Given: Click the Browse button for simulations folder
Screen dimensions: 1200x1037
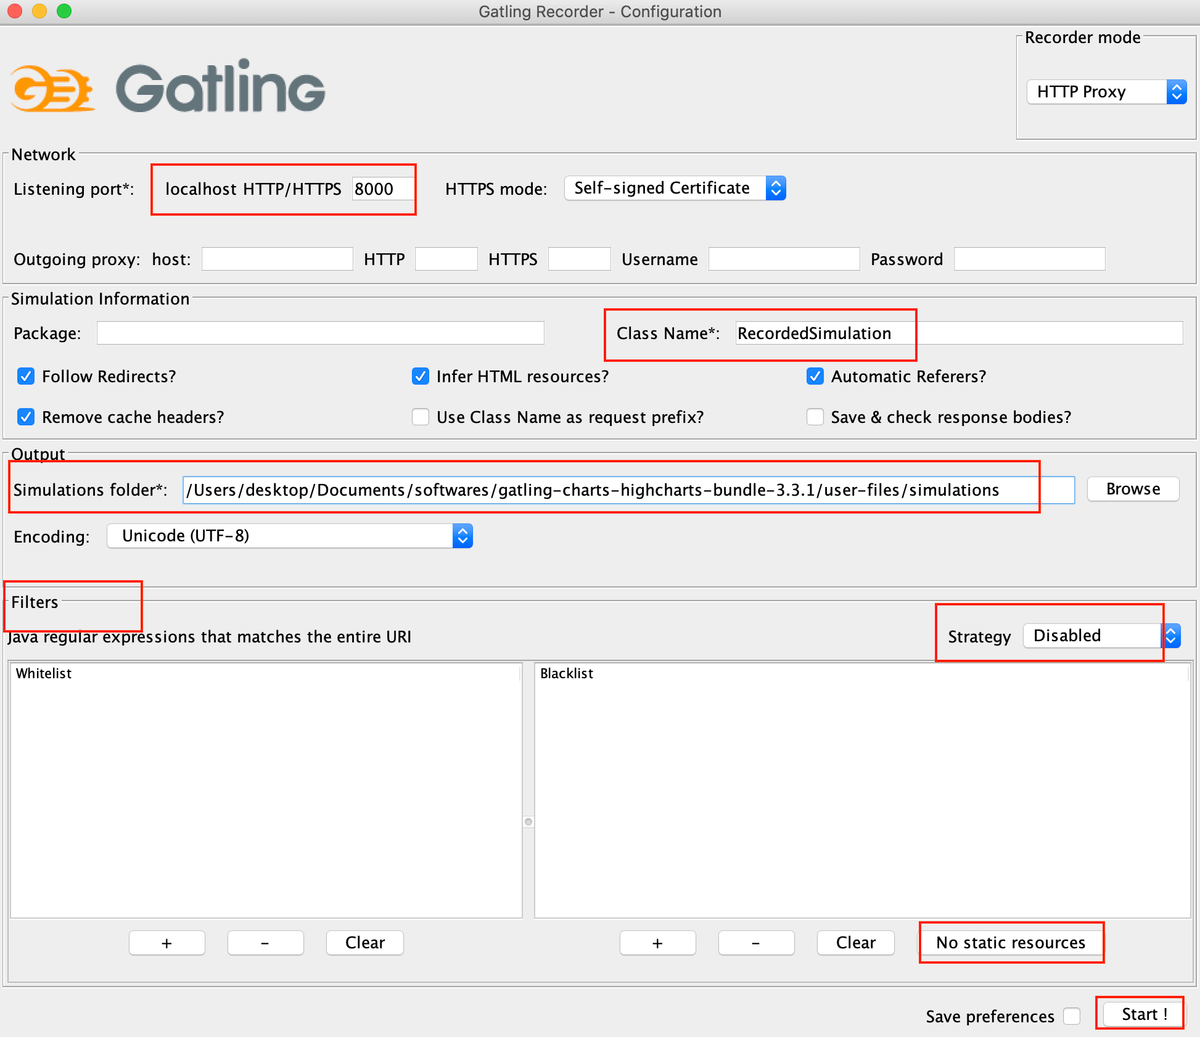Looking at the screenshot, I should pyautogui.click(x=1133, y=489).
